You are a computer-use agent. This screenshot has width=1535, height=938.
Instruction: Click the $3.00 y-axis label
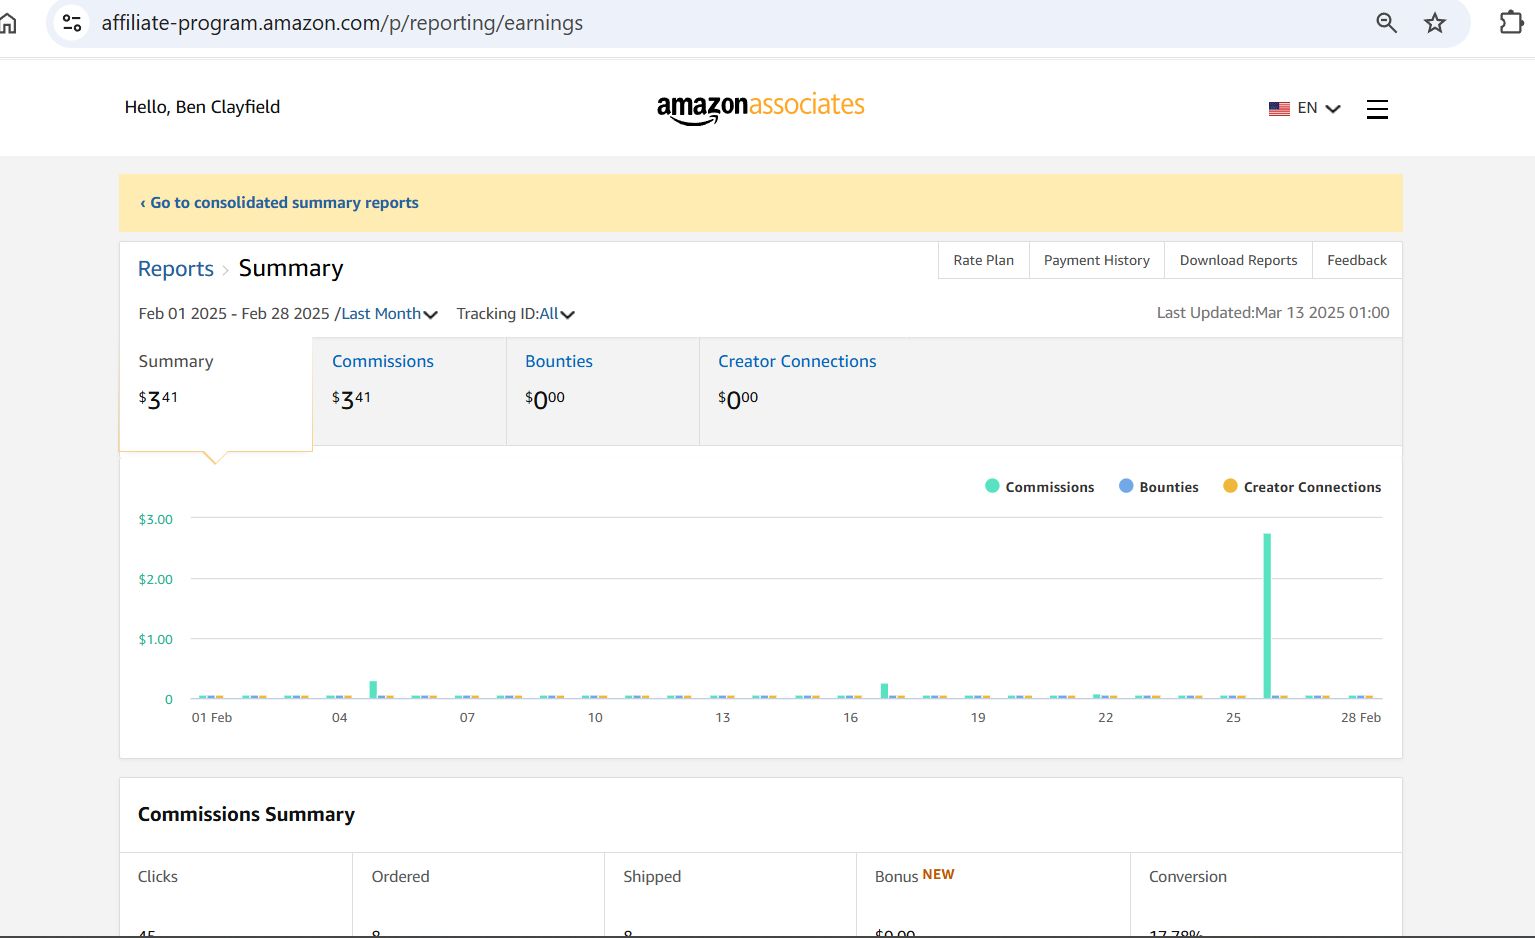(x=155, y=519)
